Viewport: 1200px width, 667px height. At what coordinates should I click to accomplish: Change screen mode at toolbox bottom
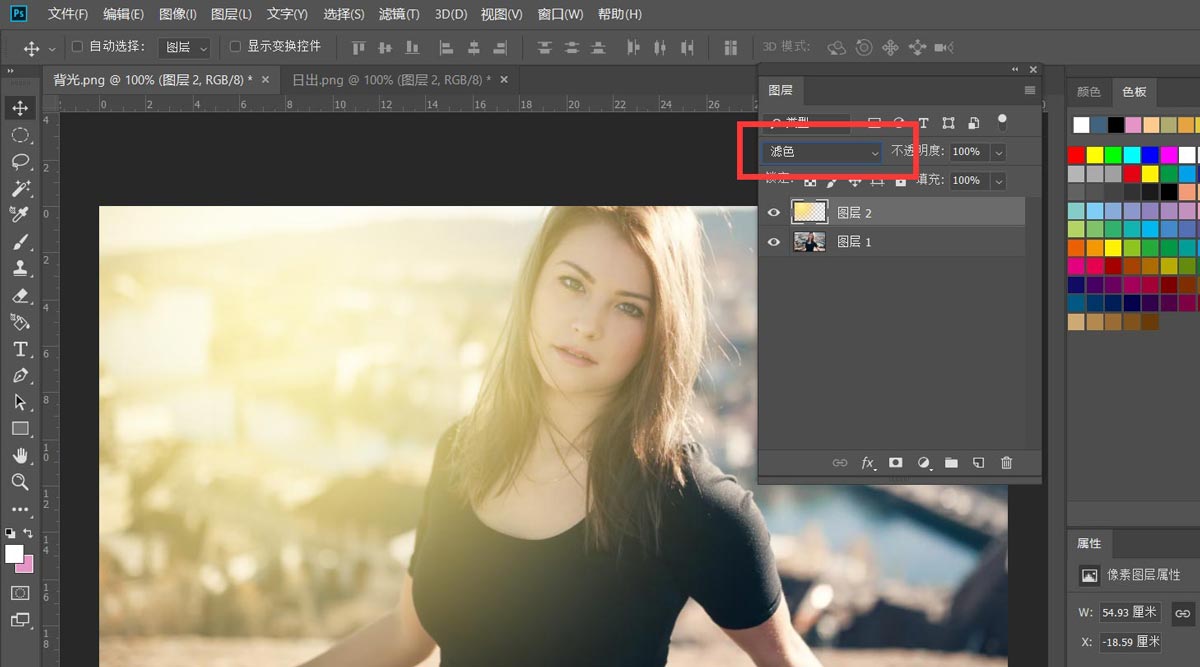(20, 620)
